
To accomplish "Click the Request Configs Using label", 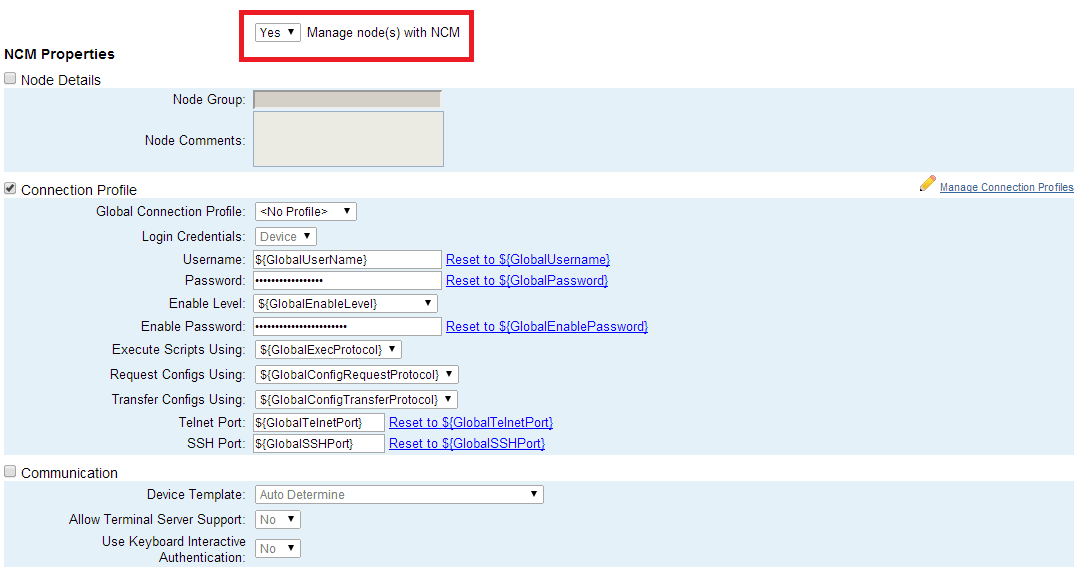I will (177, 374).
